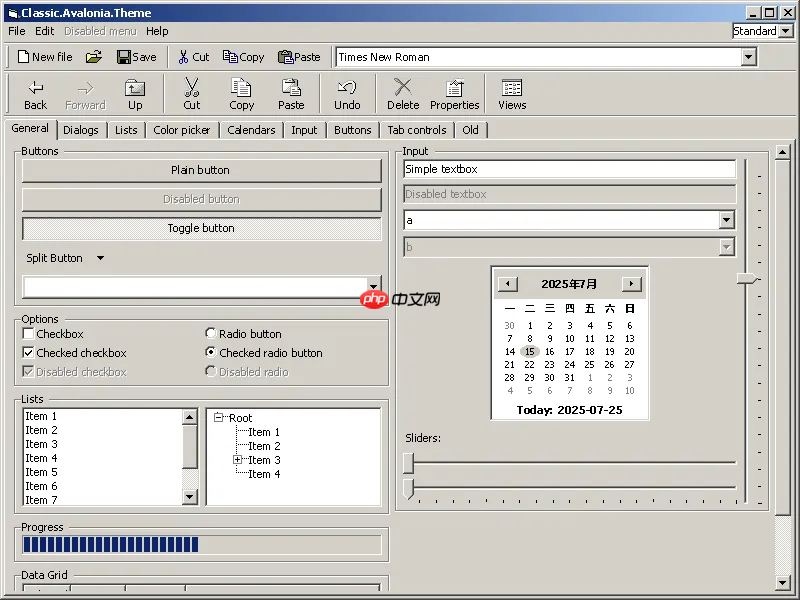Viewport: 800px width, 600px height.
Task: Click the Save toolbar icon
Action: [135, 56]
